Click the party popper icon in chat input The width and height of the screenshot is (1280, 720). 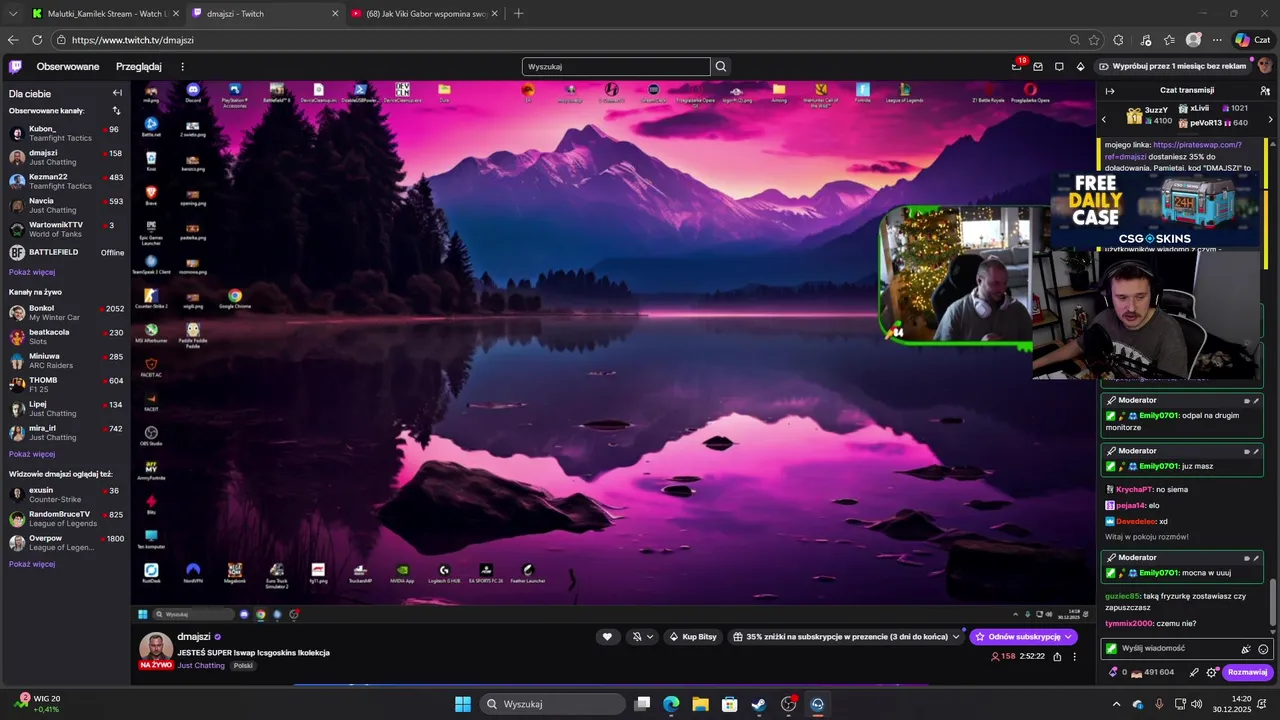[1245, 649]
